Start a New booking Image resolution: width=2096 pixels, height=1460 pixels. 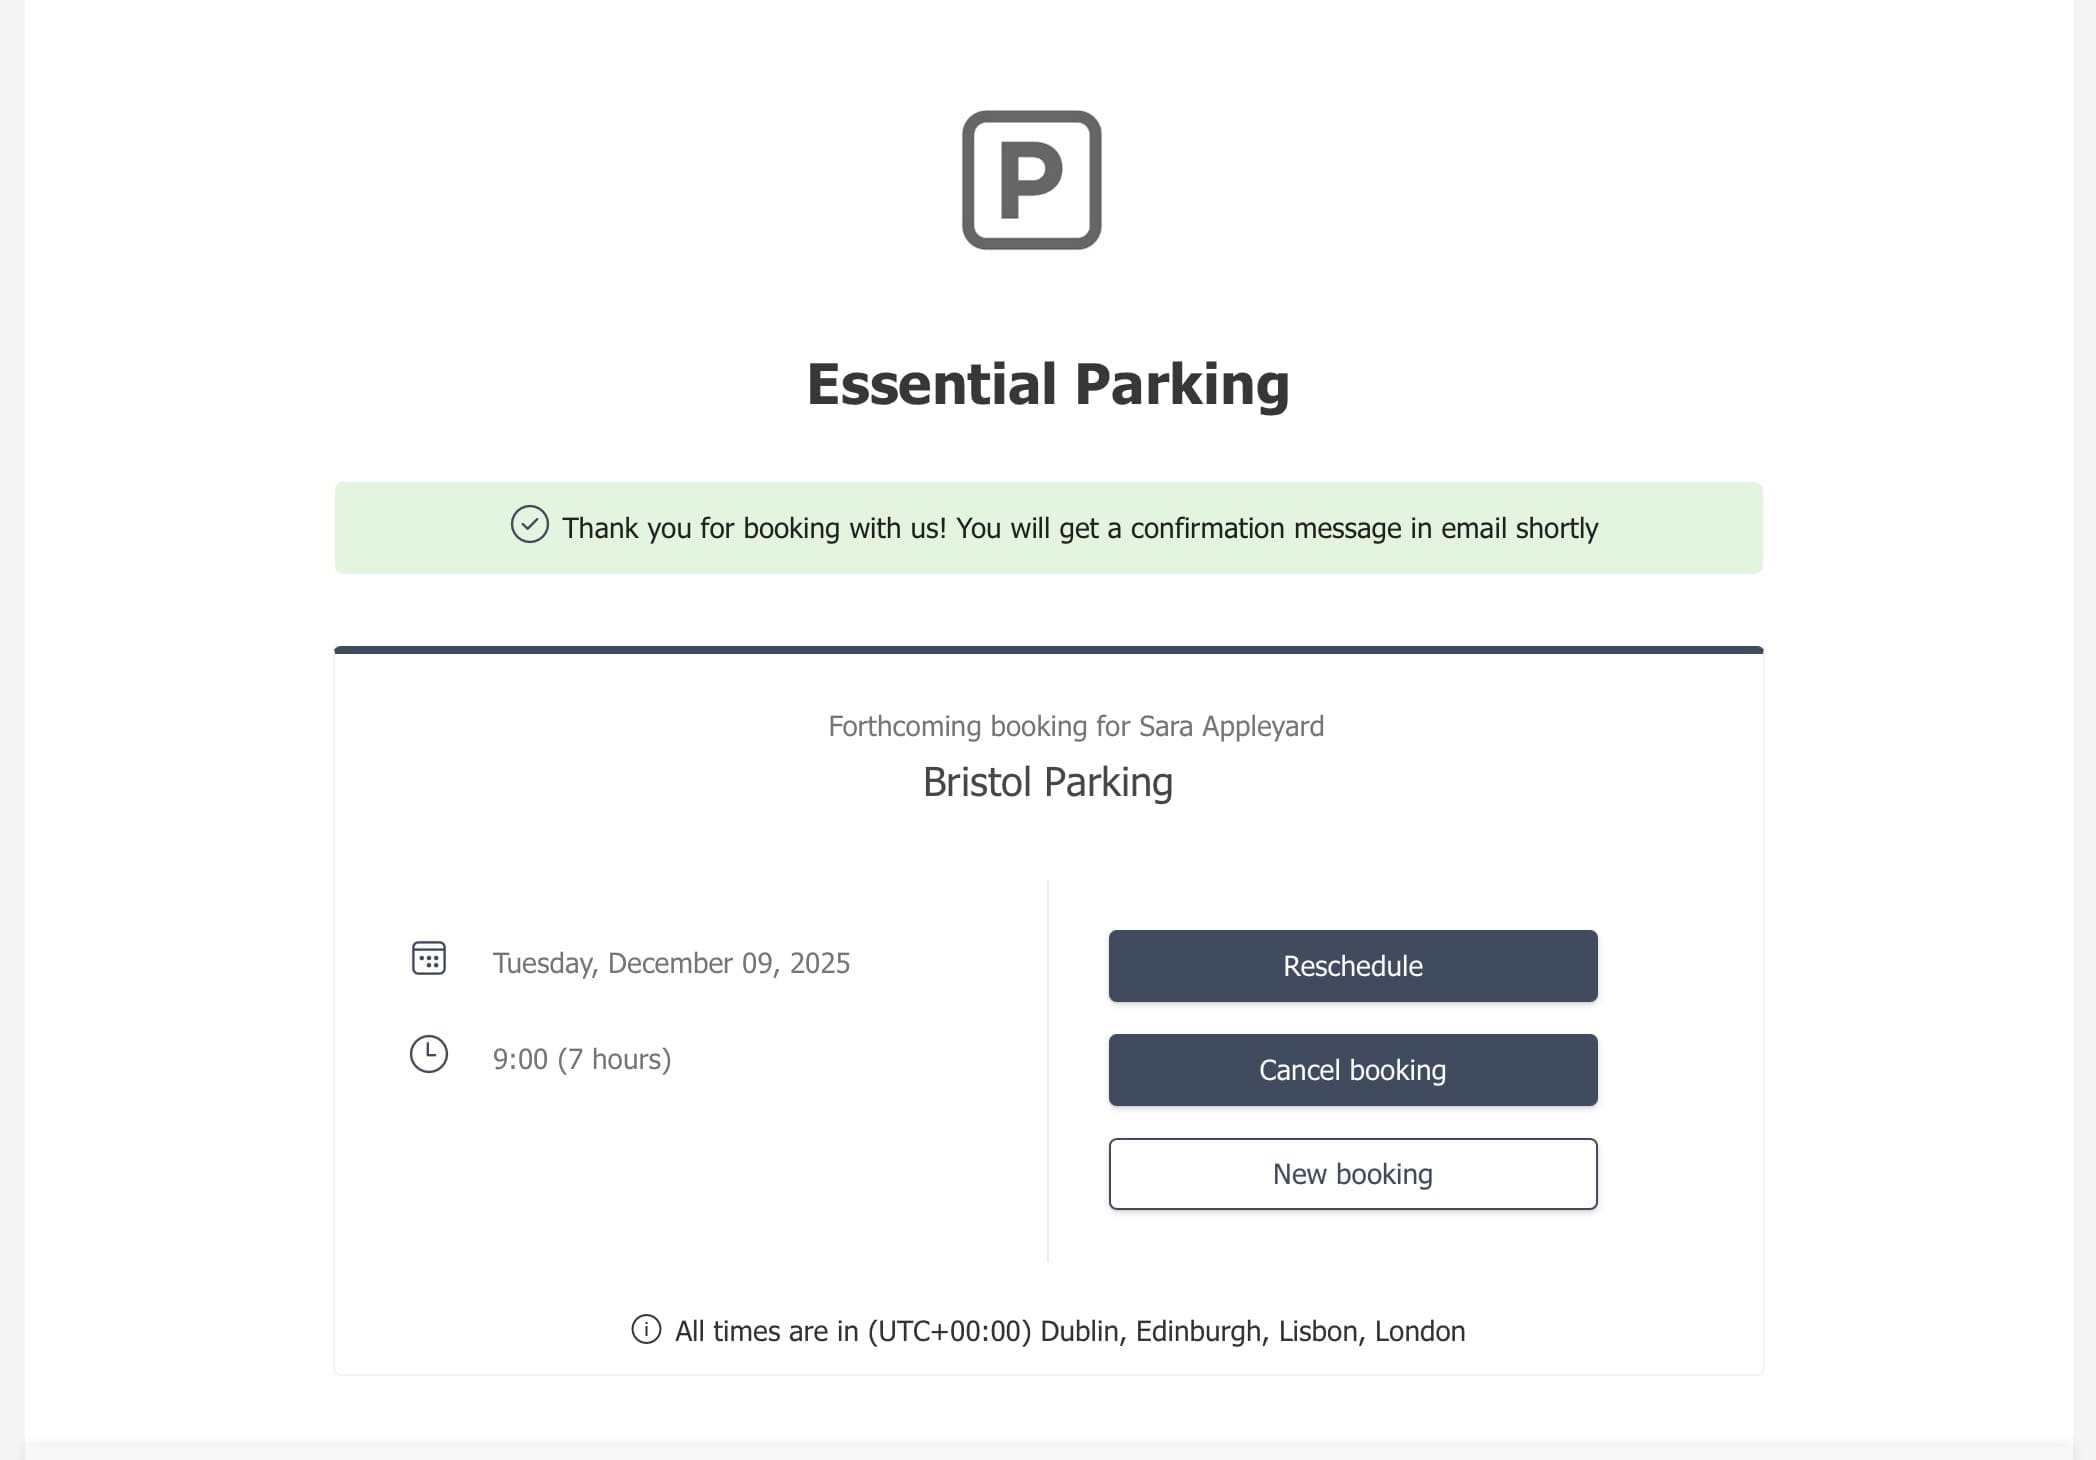pos(1352,1174)
